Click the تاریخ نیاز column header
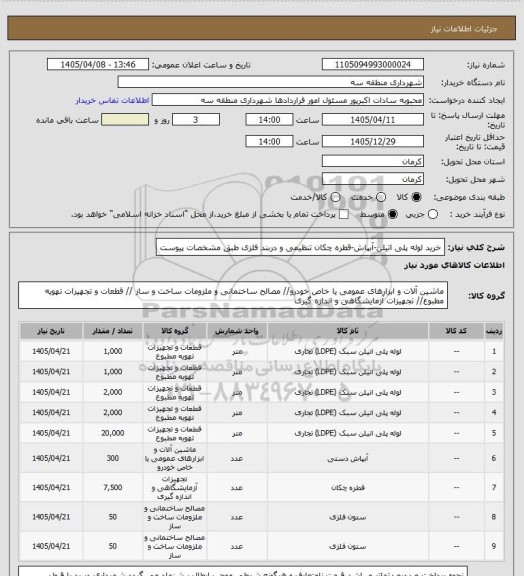This screenshot has height=576, width=524. [x=51, y=331]
